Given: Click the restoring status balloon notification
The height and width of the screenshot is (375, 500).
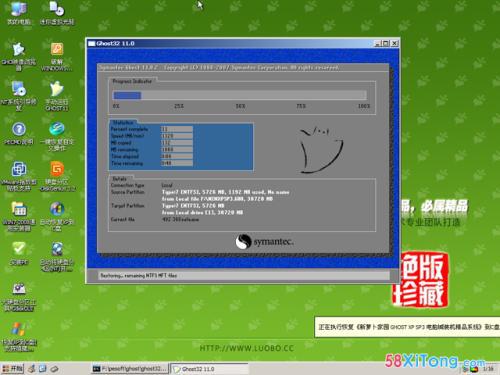Looking at the screenshot, I should point(407,327).
